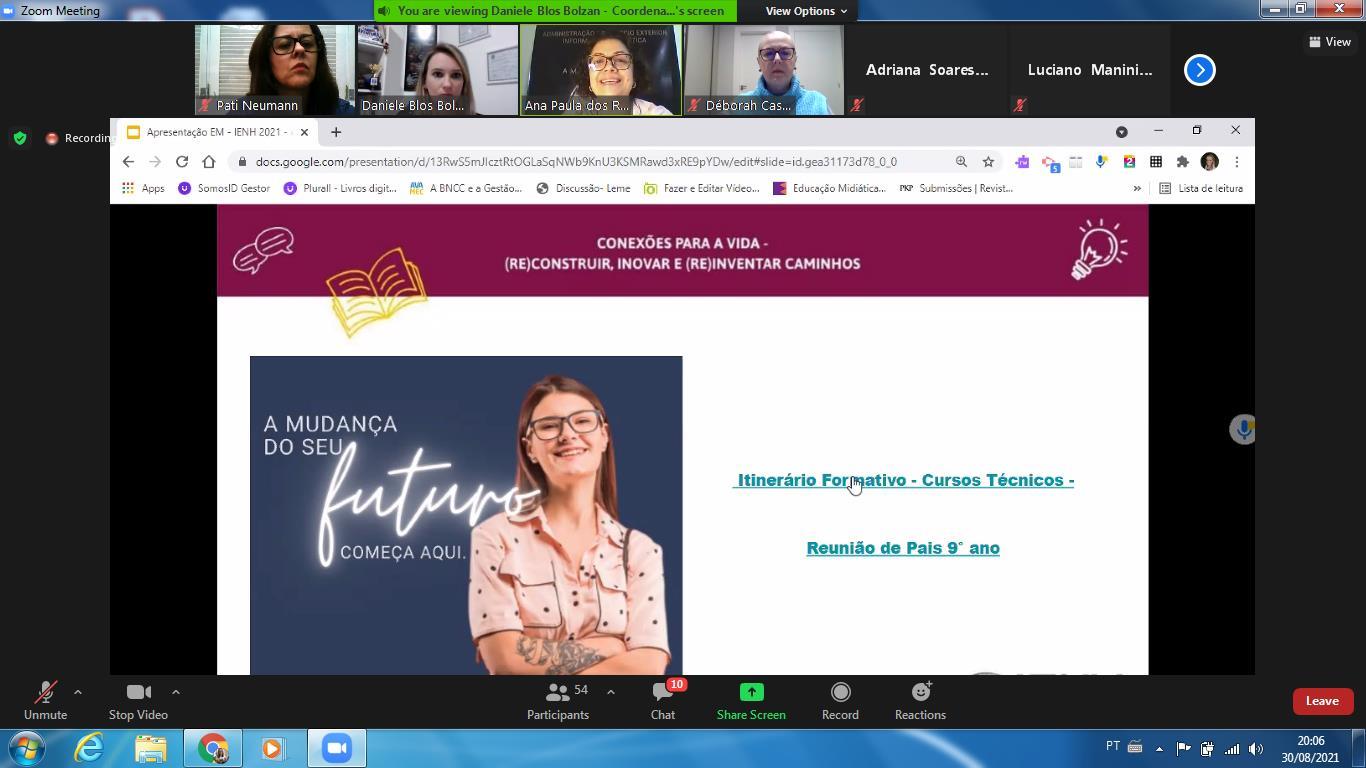The height and width of the screenshot is (768, 1366).
Task: Expand audio options arrow next to Unmute
Action: tap(78, 692)
